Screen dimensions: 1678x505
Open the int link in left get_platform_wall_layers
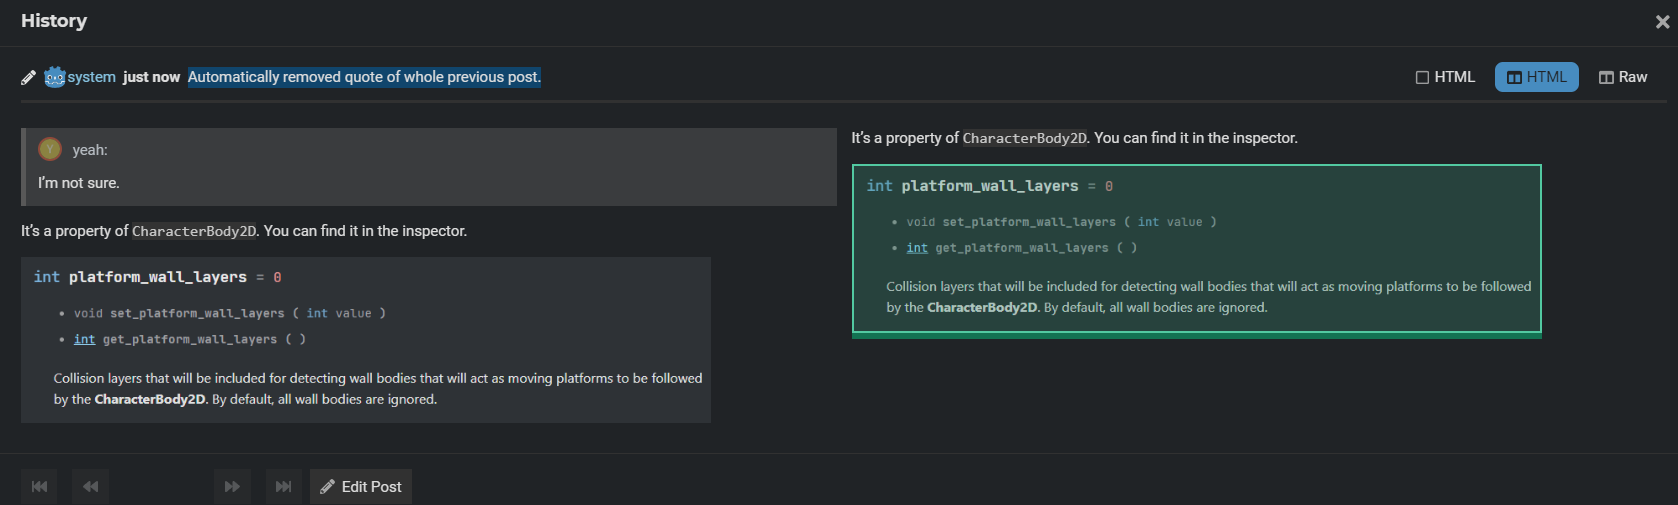tap(84, 339)
